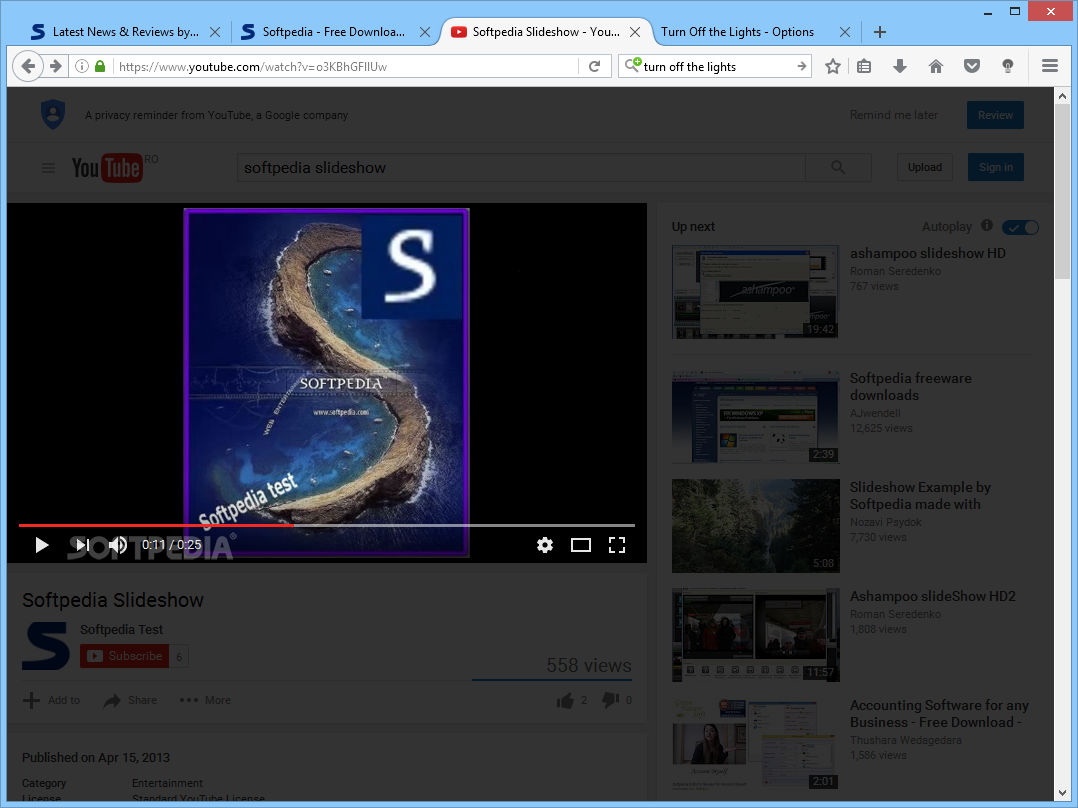Image resolution: width=1078 pixels, height=808 pixels.
Task: Open ashampoo slideshow HD thumbnail
Action: tap(756, 292)
